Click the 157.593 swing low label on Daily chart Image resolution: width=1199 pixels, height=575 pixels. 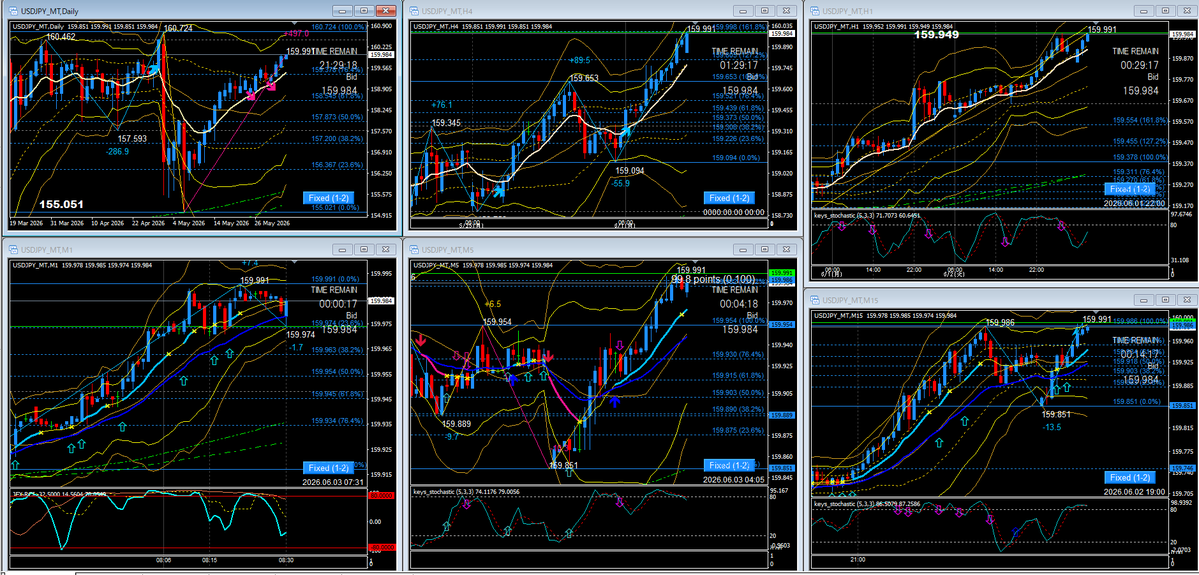132,139
